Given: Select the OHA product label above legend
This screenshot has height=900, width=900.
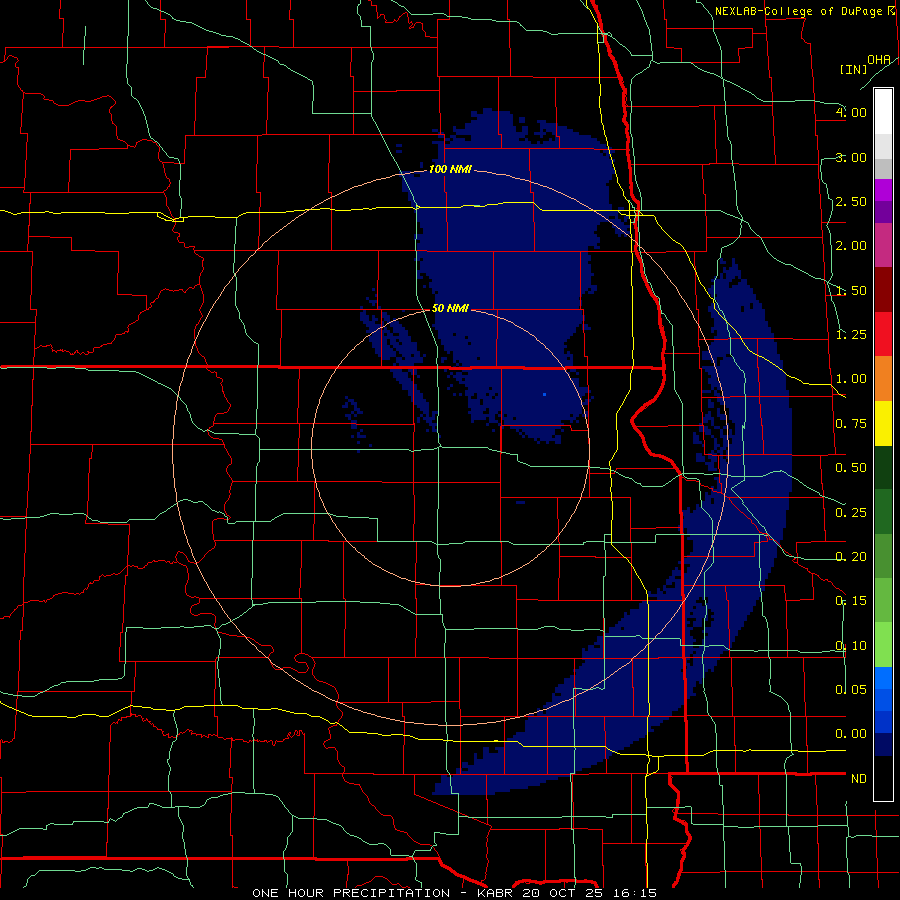Looking at the screenshot, I should click(879, 60).
